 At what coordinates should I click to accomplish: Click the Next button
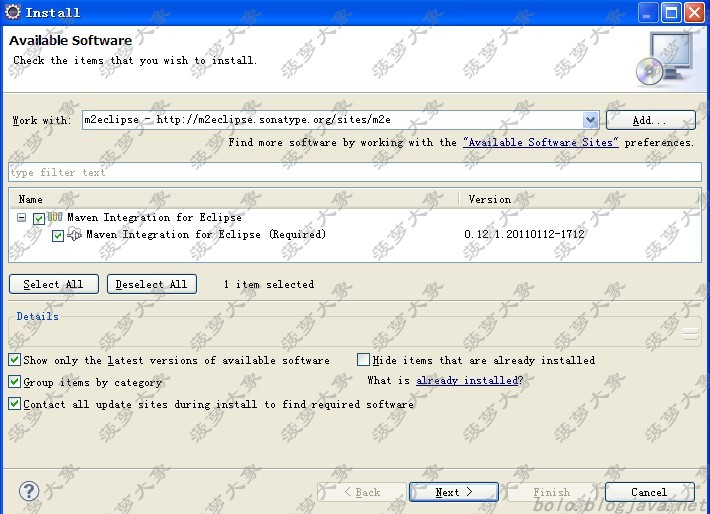[x=454, y=492]
